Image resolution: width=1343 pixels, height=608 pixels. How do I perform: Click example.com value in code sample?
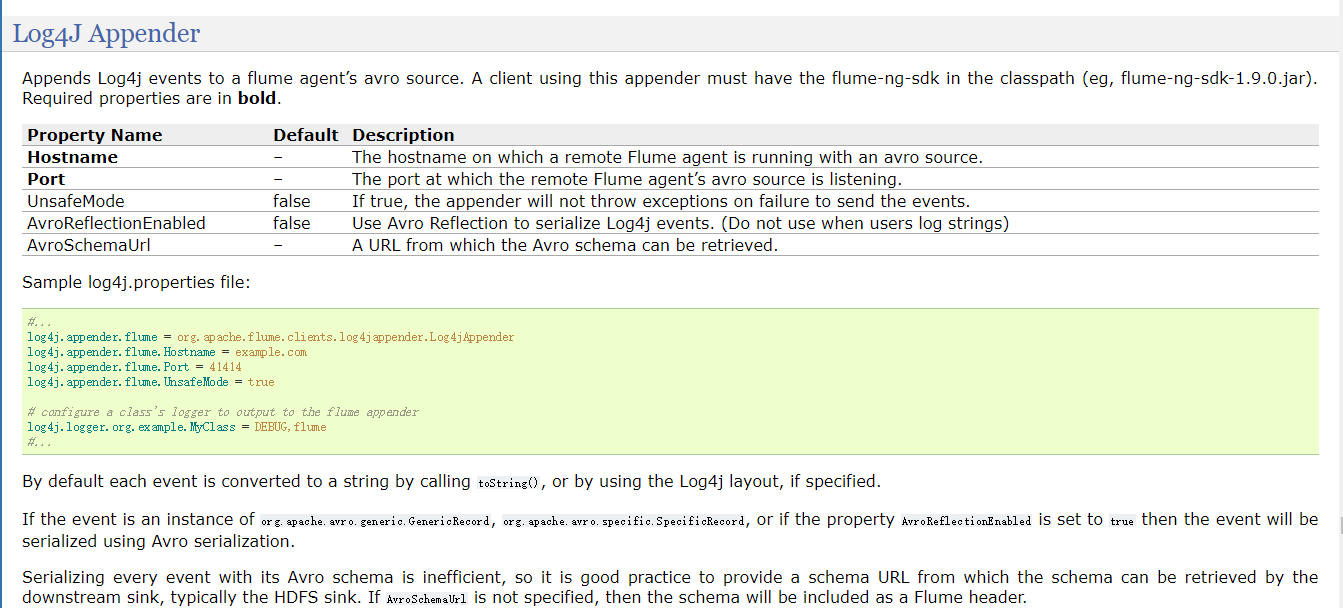click(270, 352)
